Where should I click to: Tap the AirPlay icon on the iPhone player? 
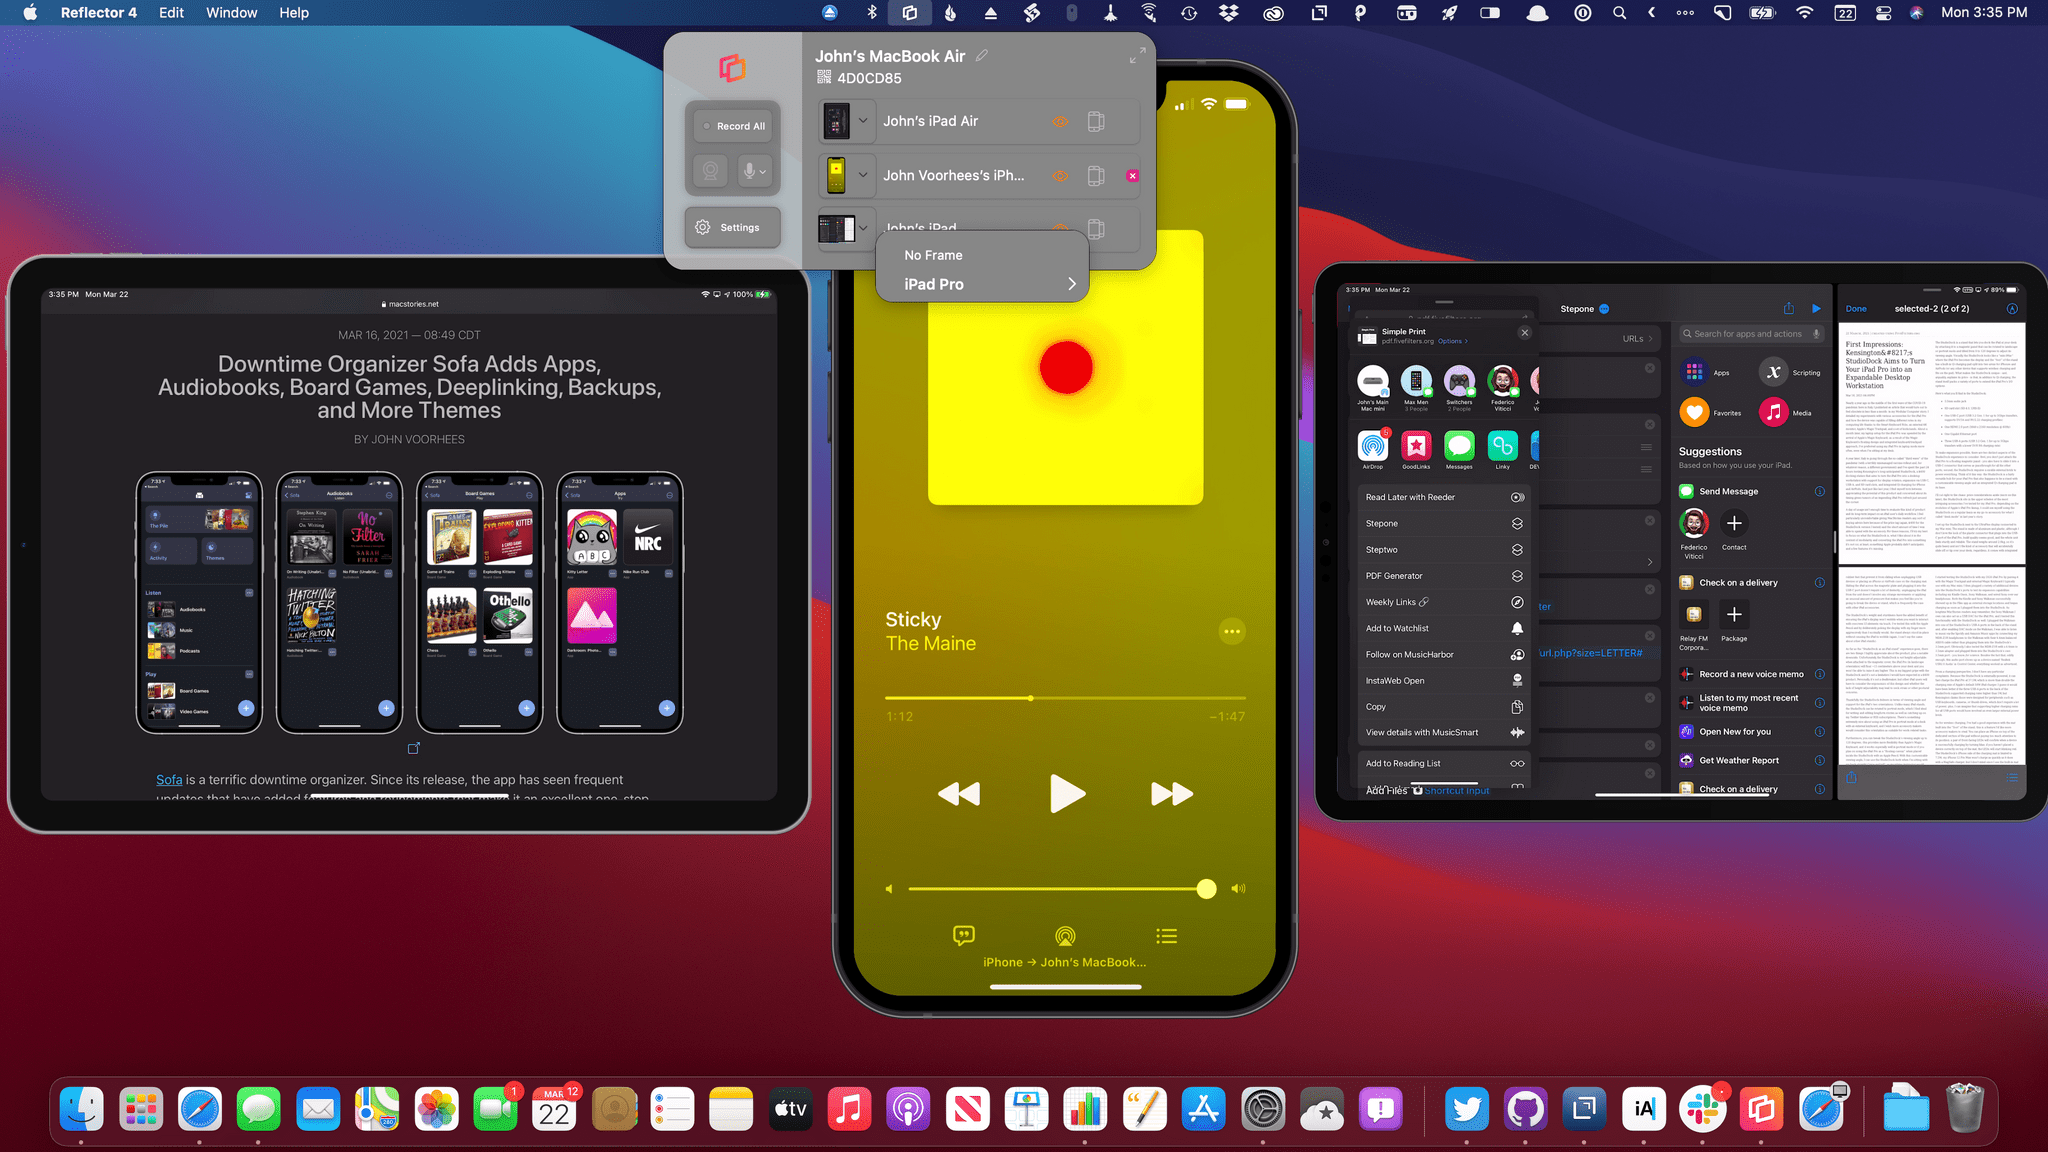(x=1065, y=936)
